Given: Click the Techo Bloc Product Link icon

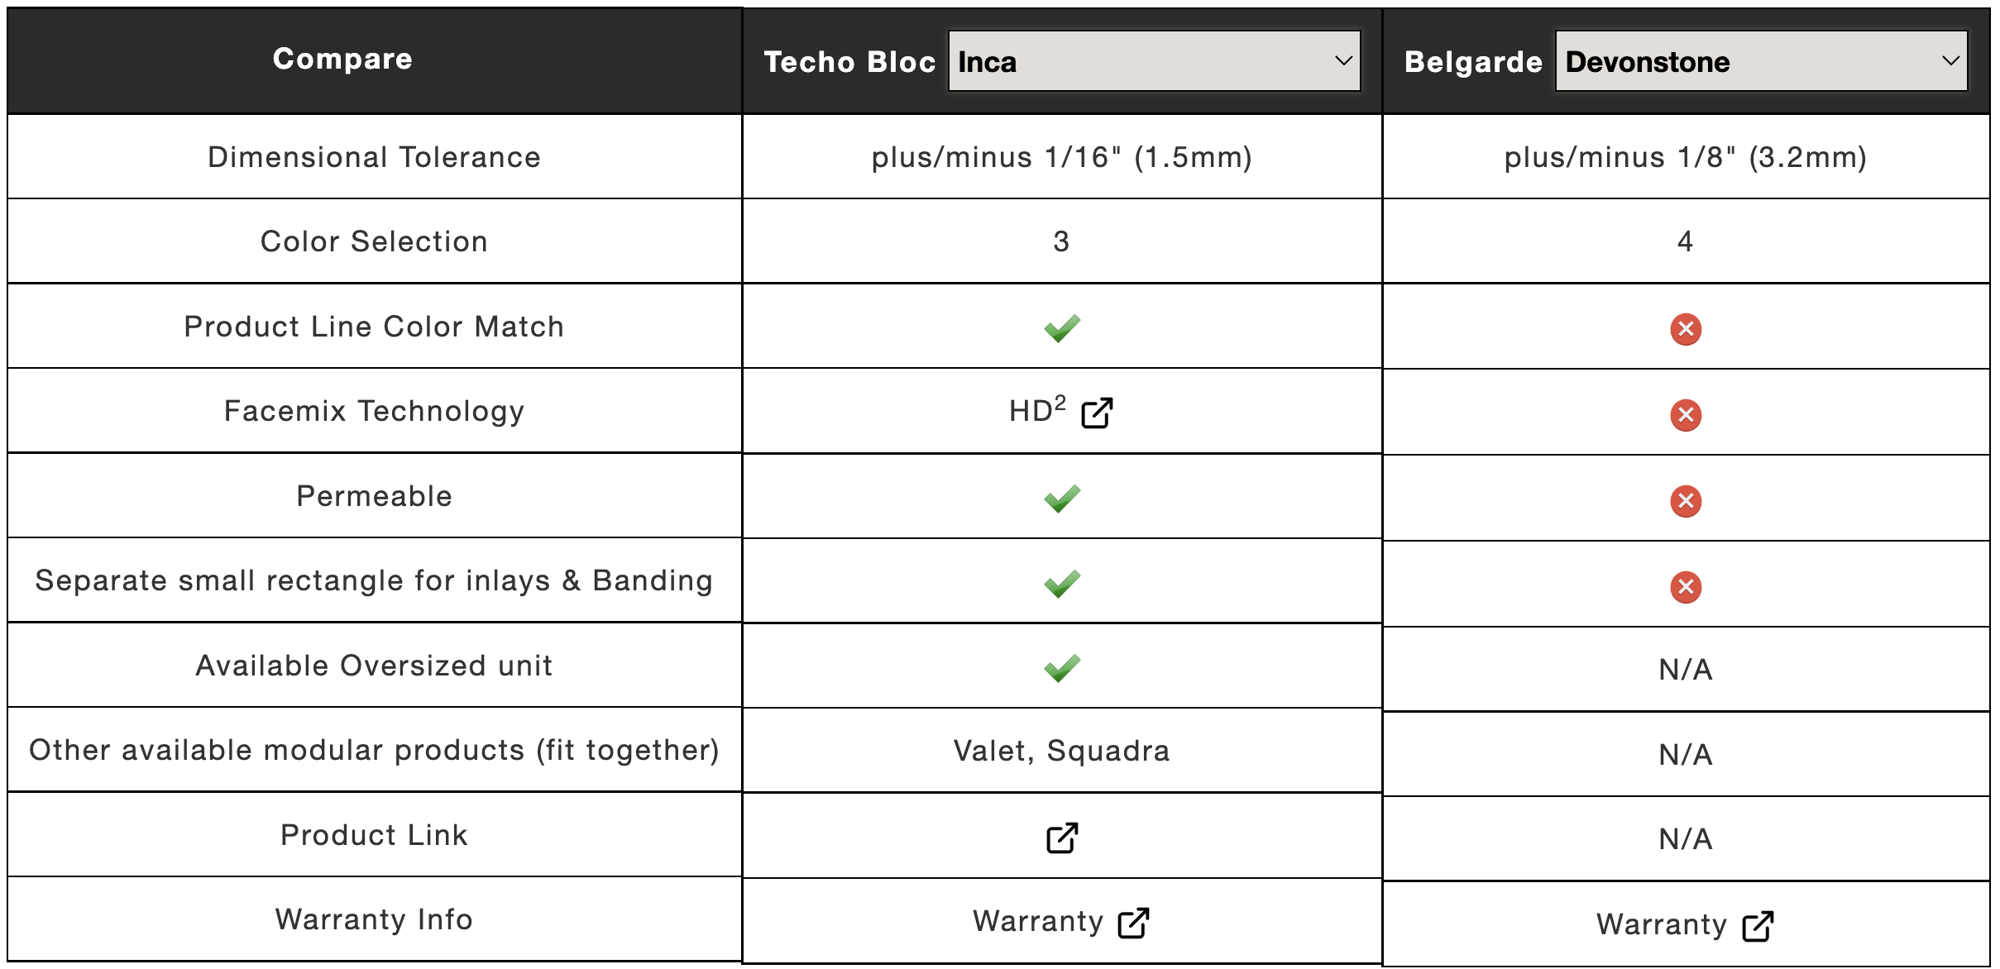Looking at the screenshot, I should 1062,838.
